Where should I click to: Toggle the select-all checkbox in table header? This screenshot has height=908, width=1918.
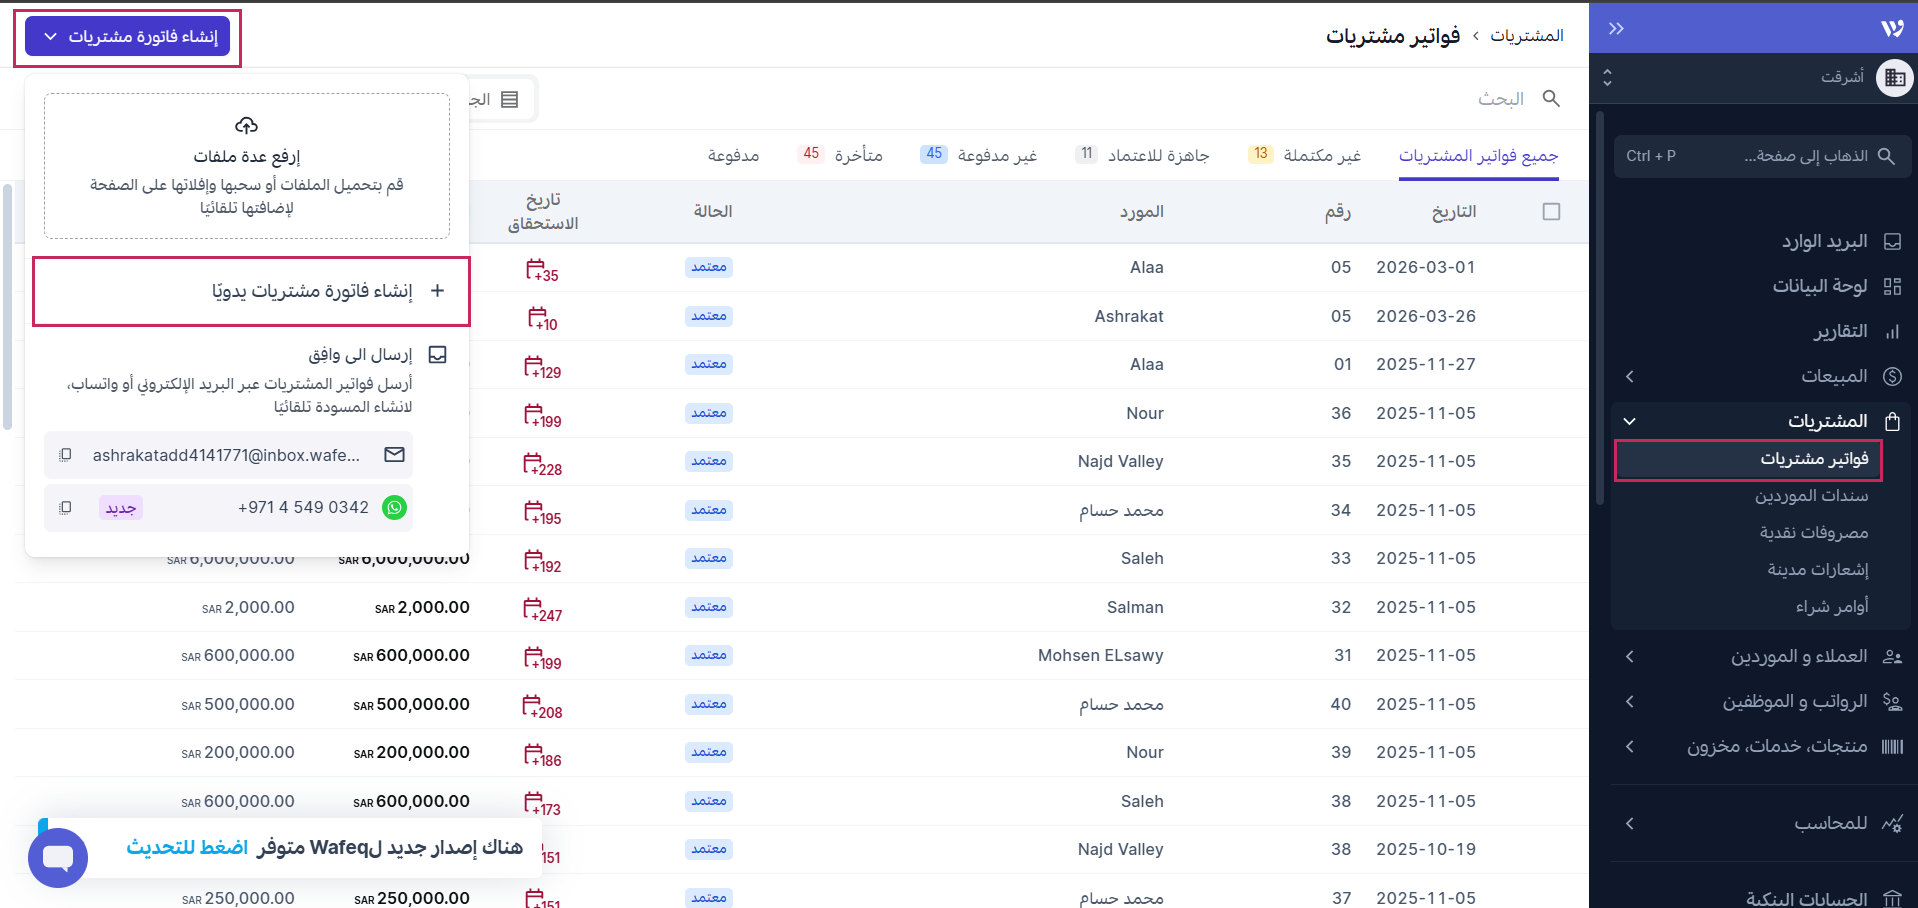1551,212
